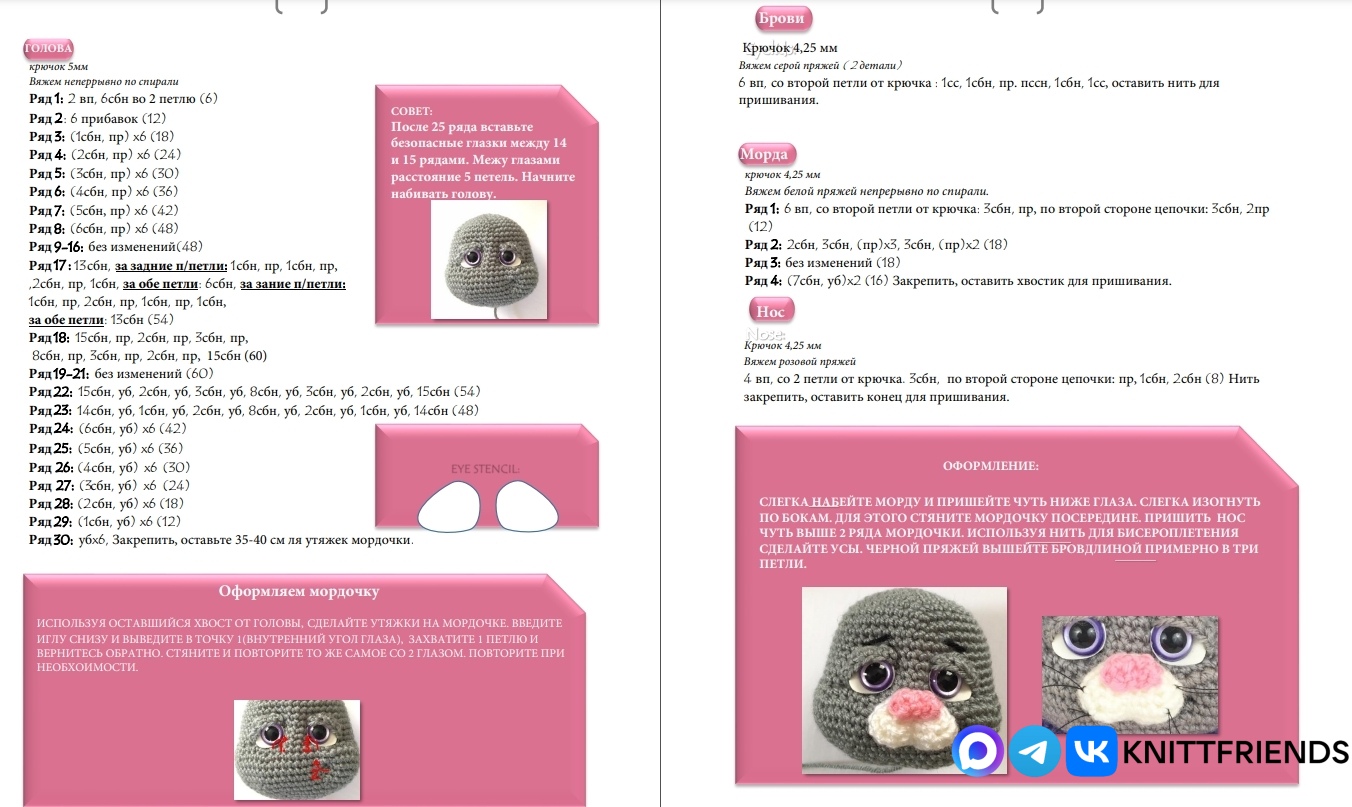Click the Ряд 30 instruction line
Image resolution: width=1352 pixels, height=807 pixels.
tap(221, 540)
